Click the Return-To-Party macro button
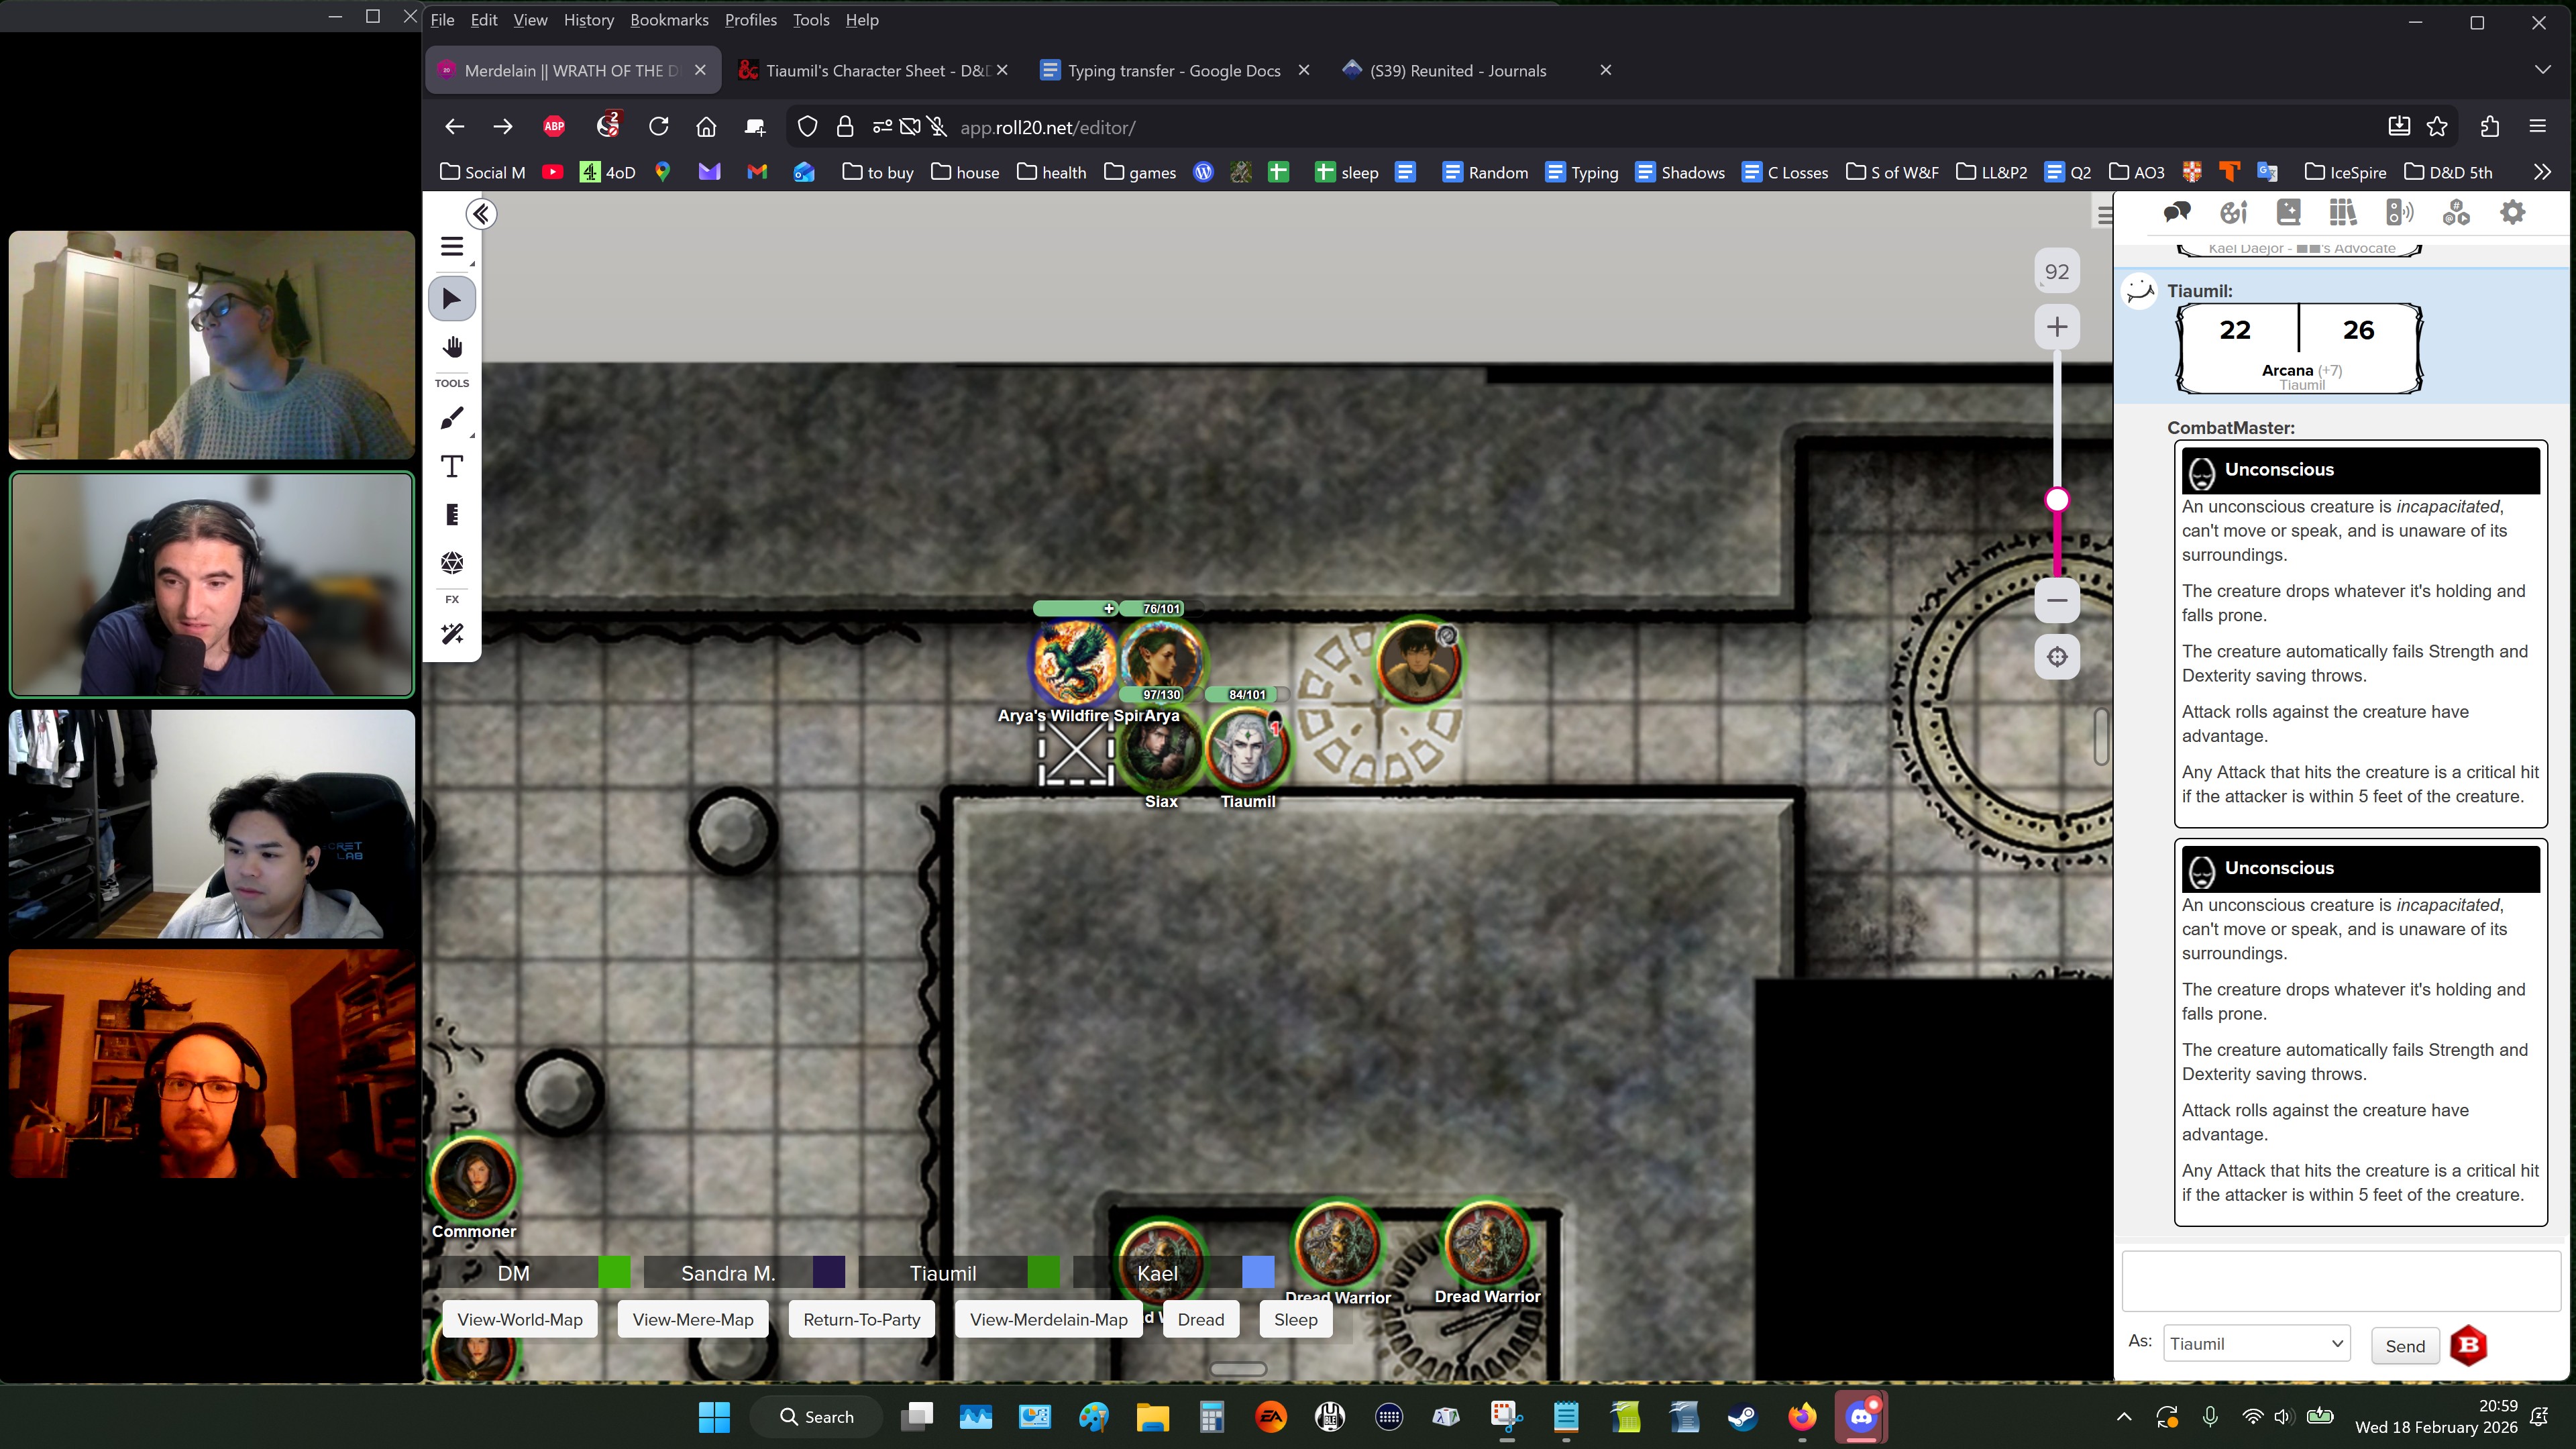 (861, 1319)
